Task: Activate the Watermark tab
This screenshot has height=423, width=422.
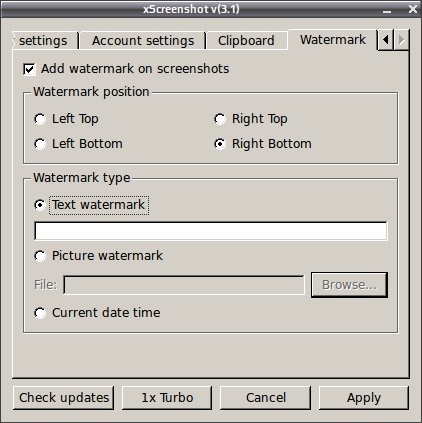Action: pyautogui.click(x=333, y=40)
